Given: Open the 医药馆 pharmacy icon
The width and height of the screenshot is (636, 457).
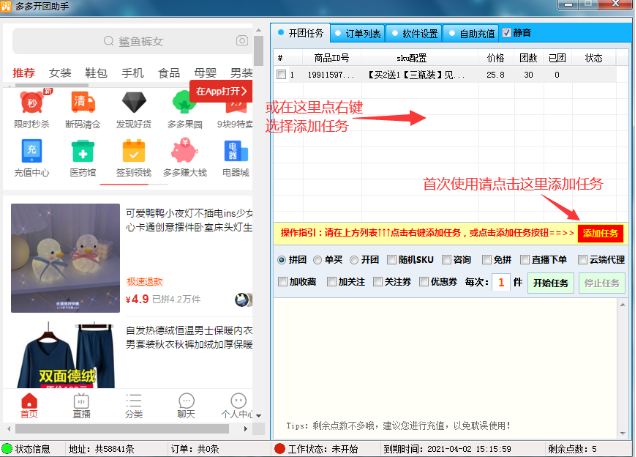Looking at the screenshot, I should [x=83, y=151].
